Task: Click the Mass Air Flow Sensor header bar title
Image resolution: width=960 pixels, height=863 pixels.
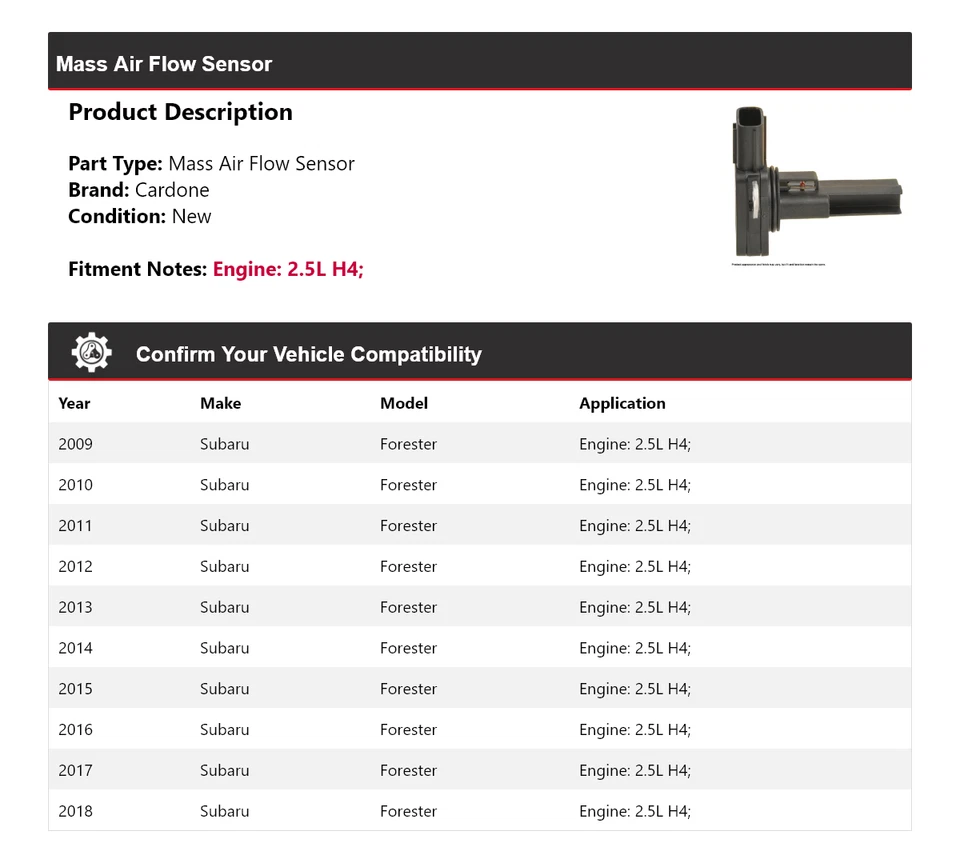Action: point(164,64)
